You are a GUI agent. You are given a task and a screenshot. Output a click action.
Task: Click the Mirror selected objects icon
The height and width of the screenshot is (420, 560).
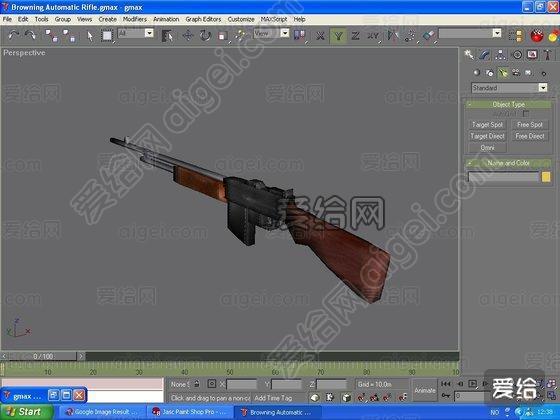point(393,35)
